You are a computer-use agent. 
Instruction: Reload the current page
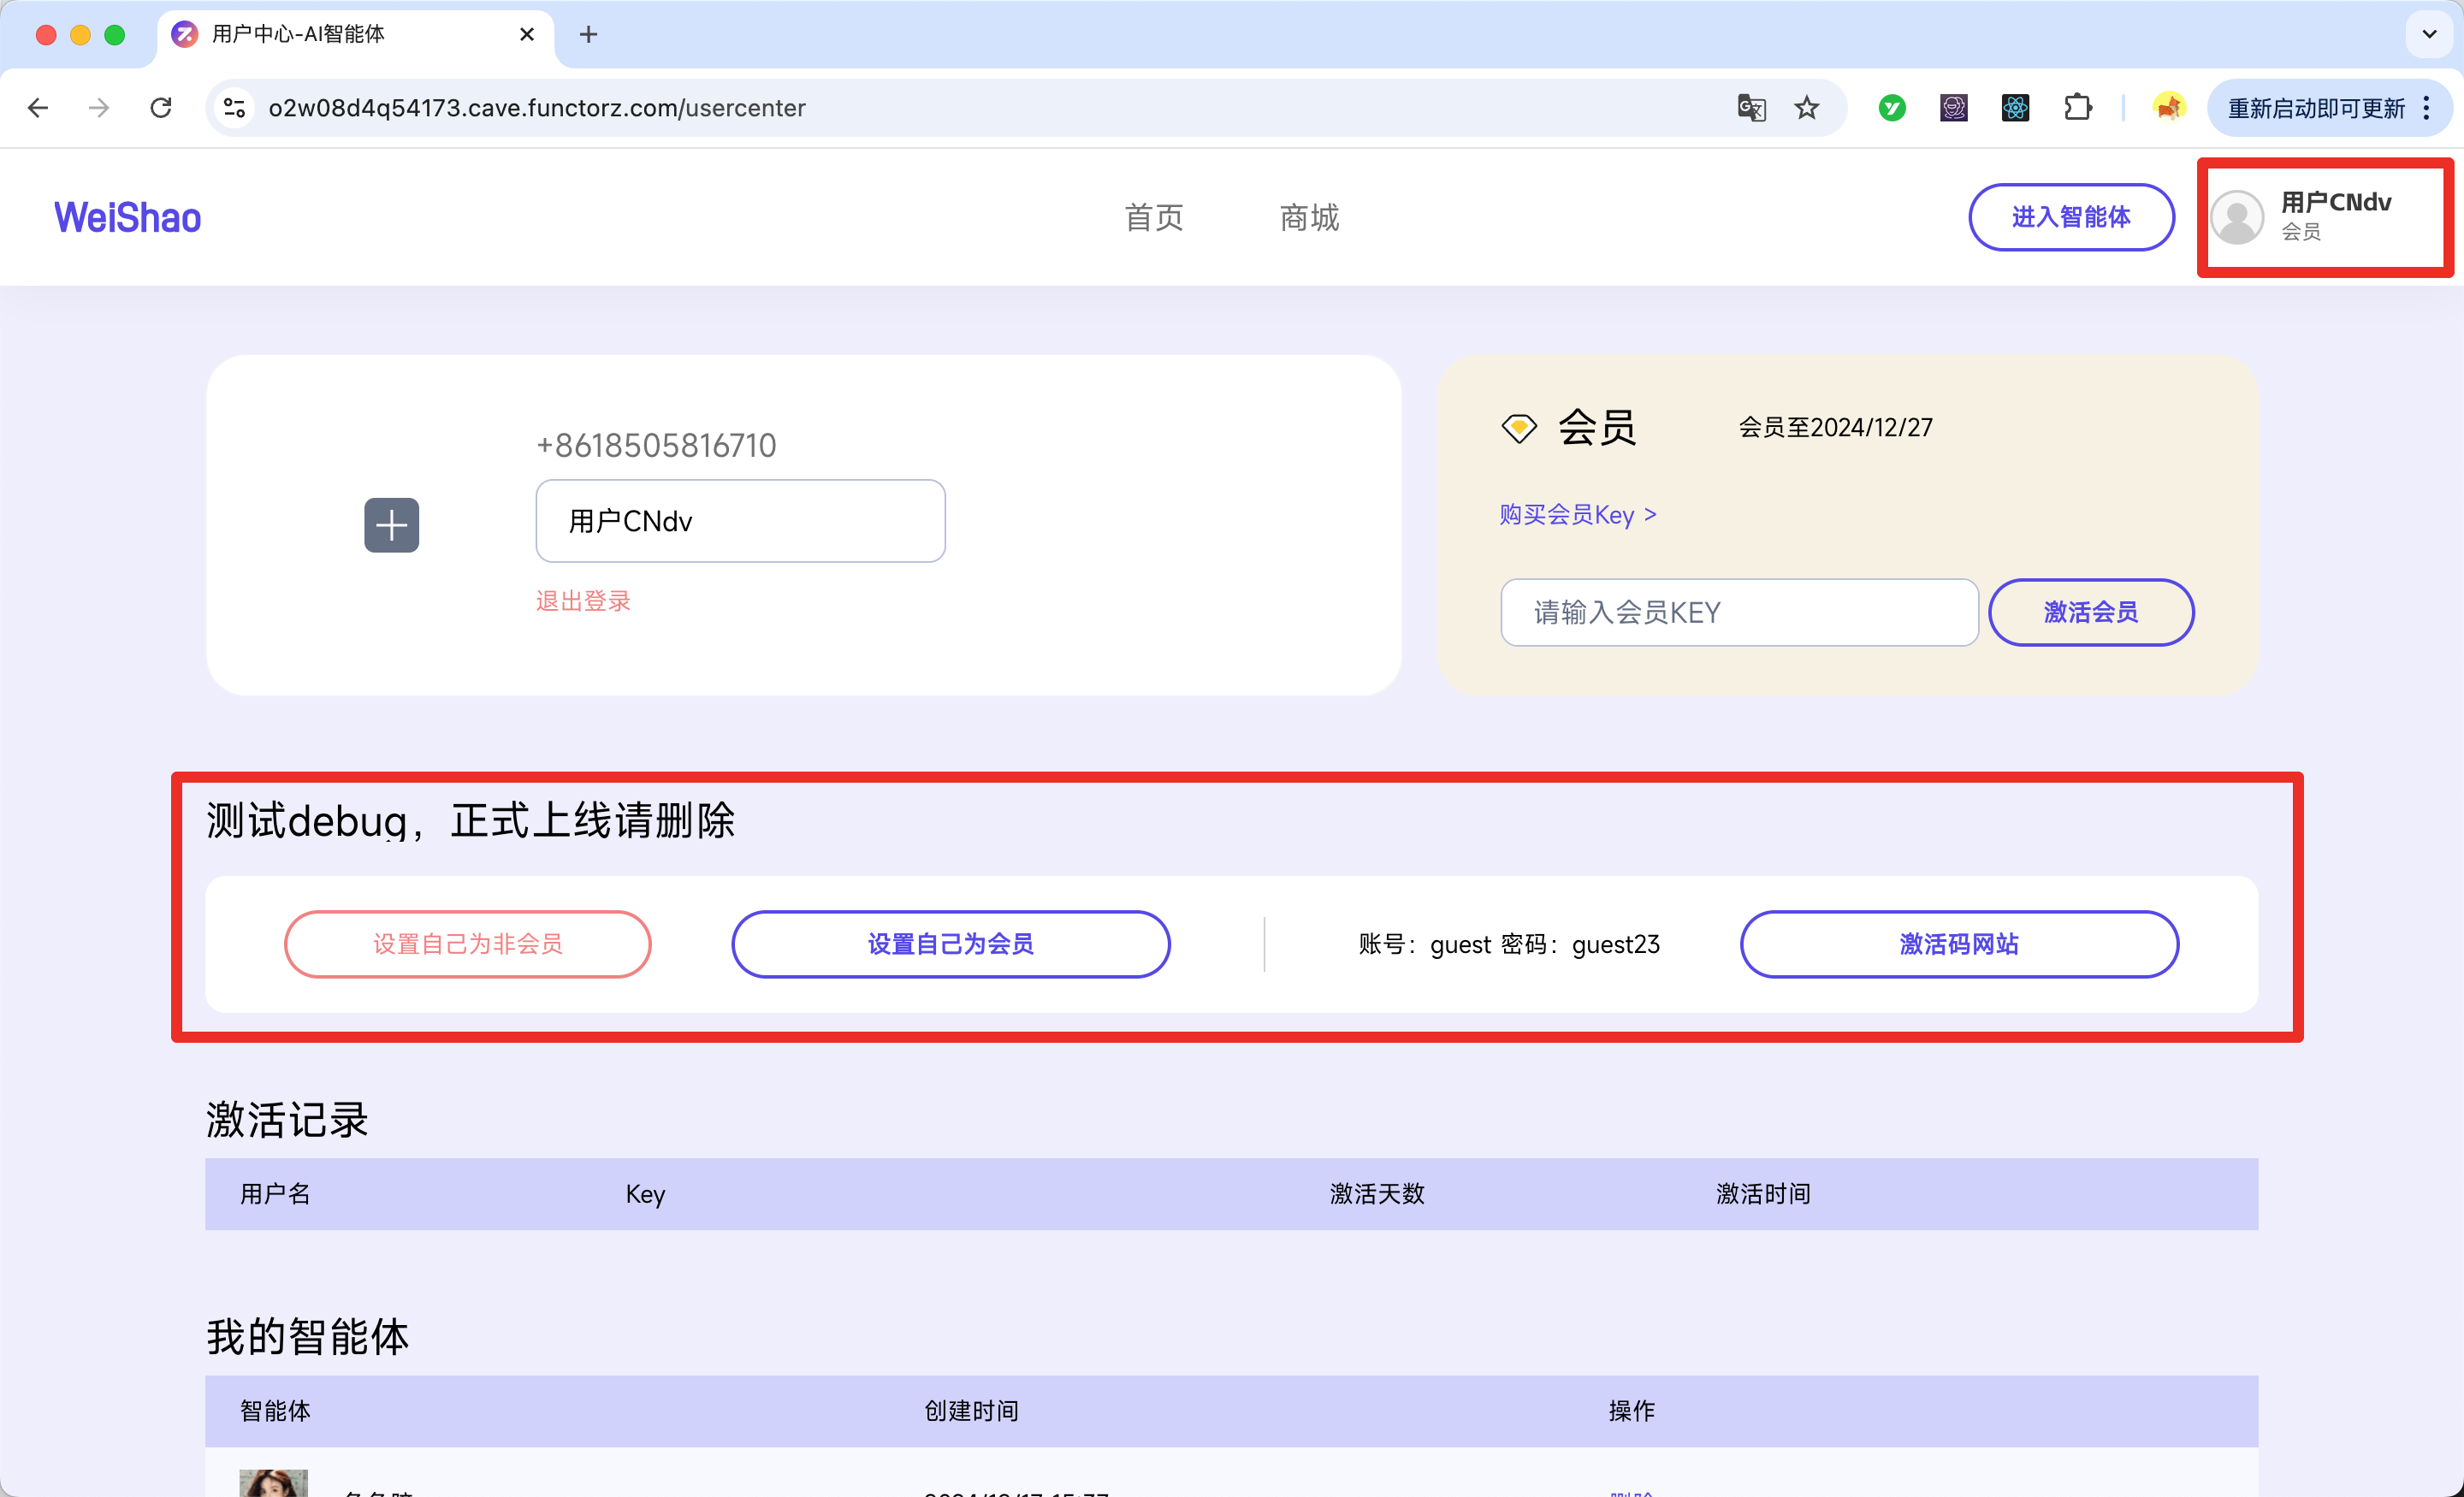[161, 108]
